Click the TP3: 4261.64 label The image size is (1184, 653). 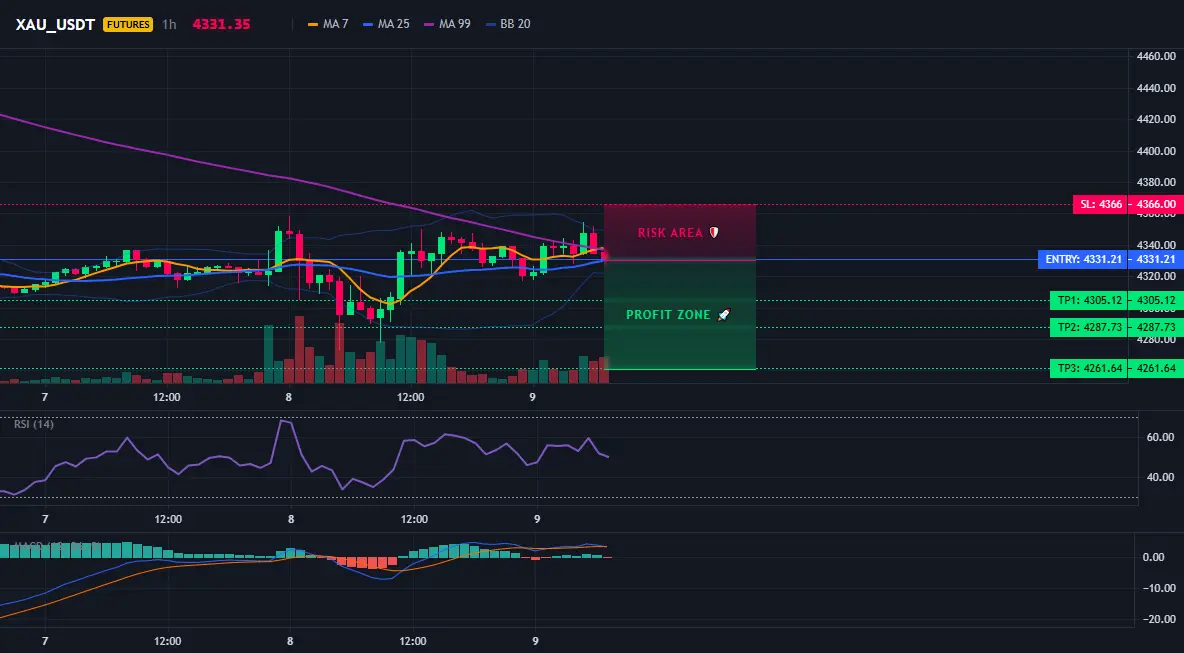click(x=1089, y=368)
